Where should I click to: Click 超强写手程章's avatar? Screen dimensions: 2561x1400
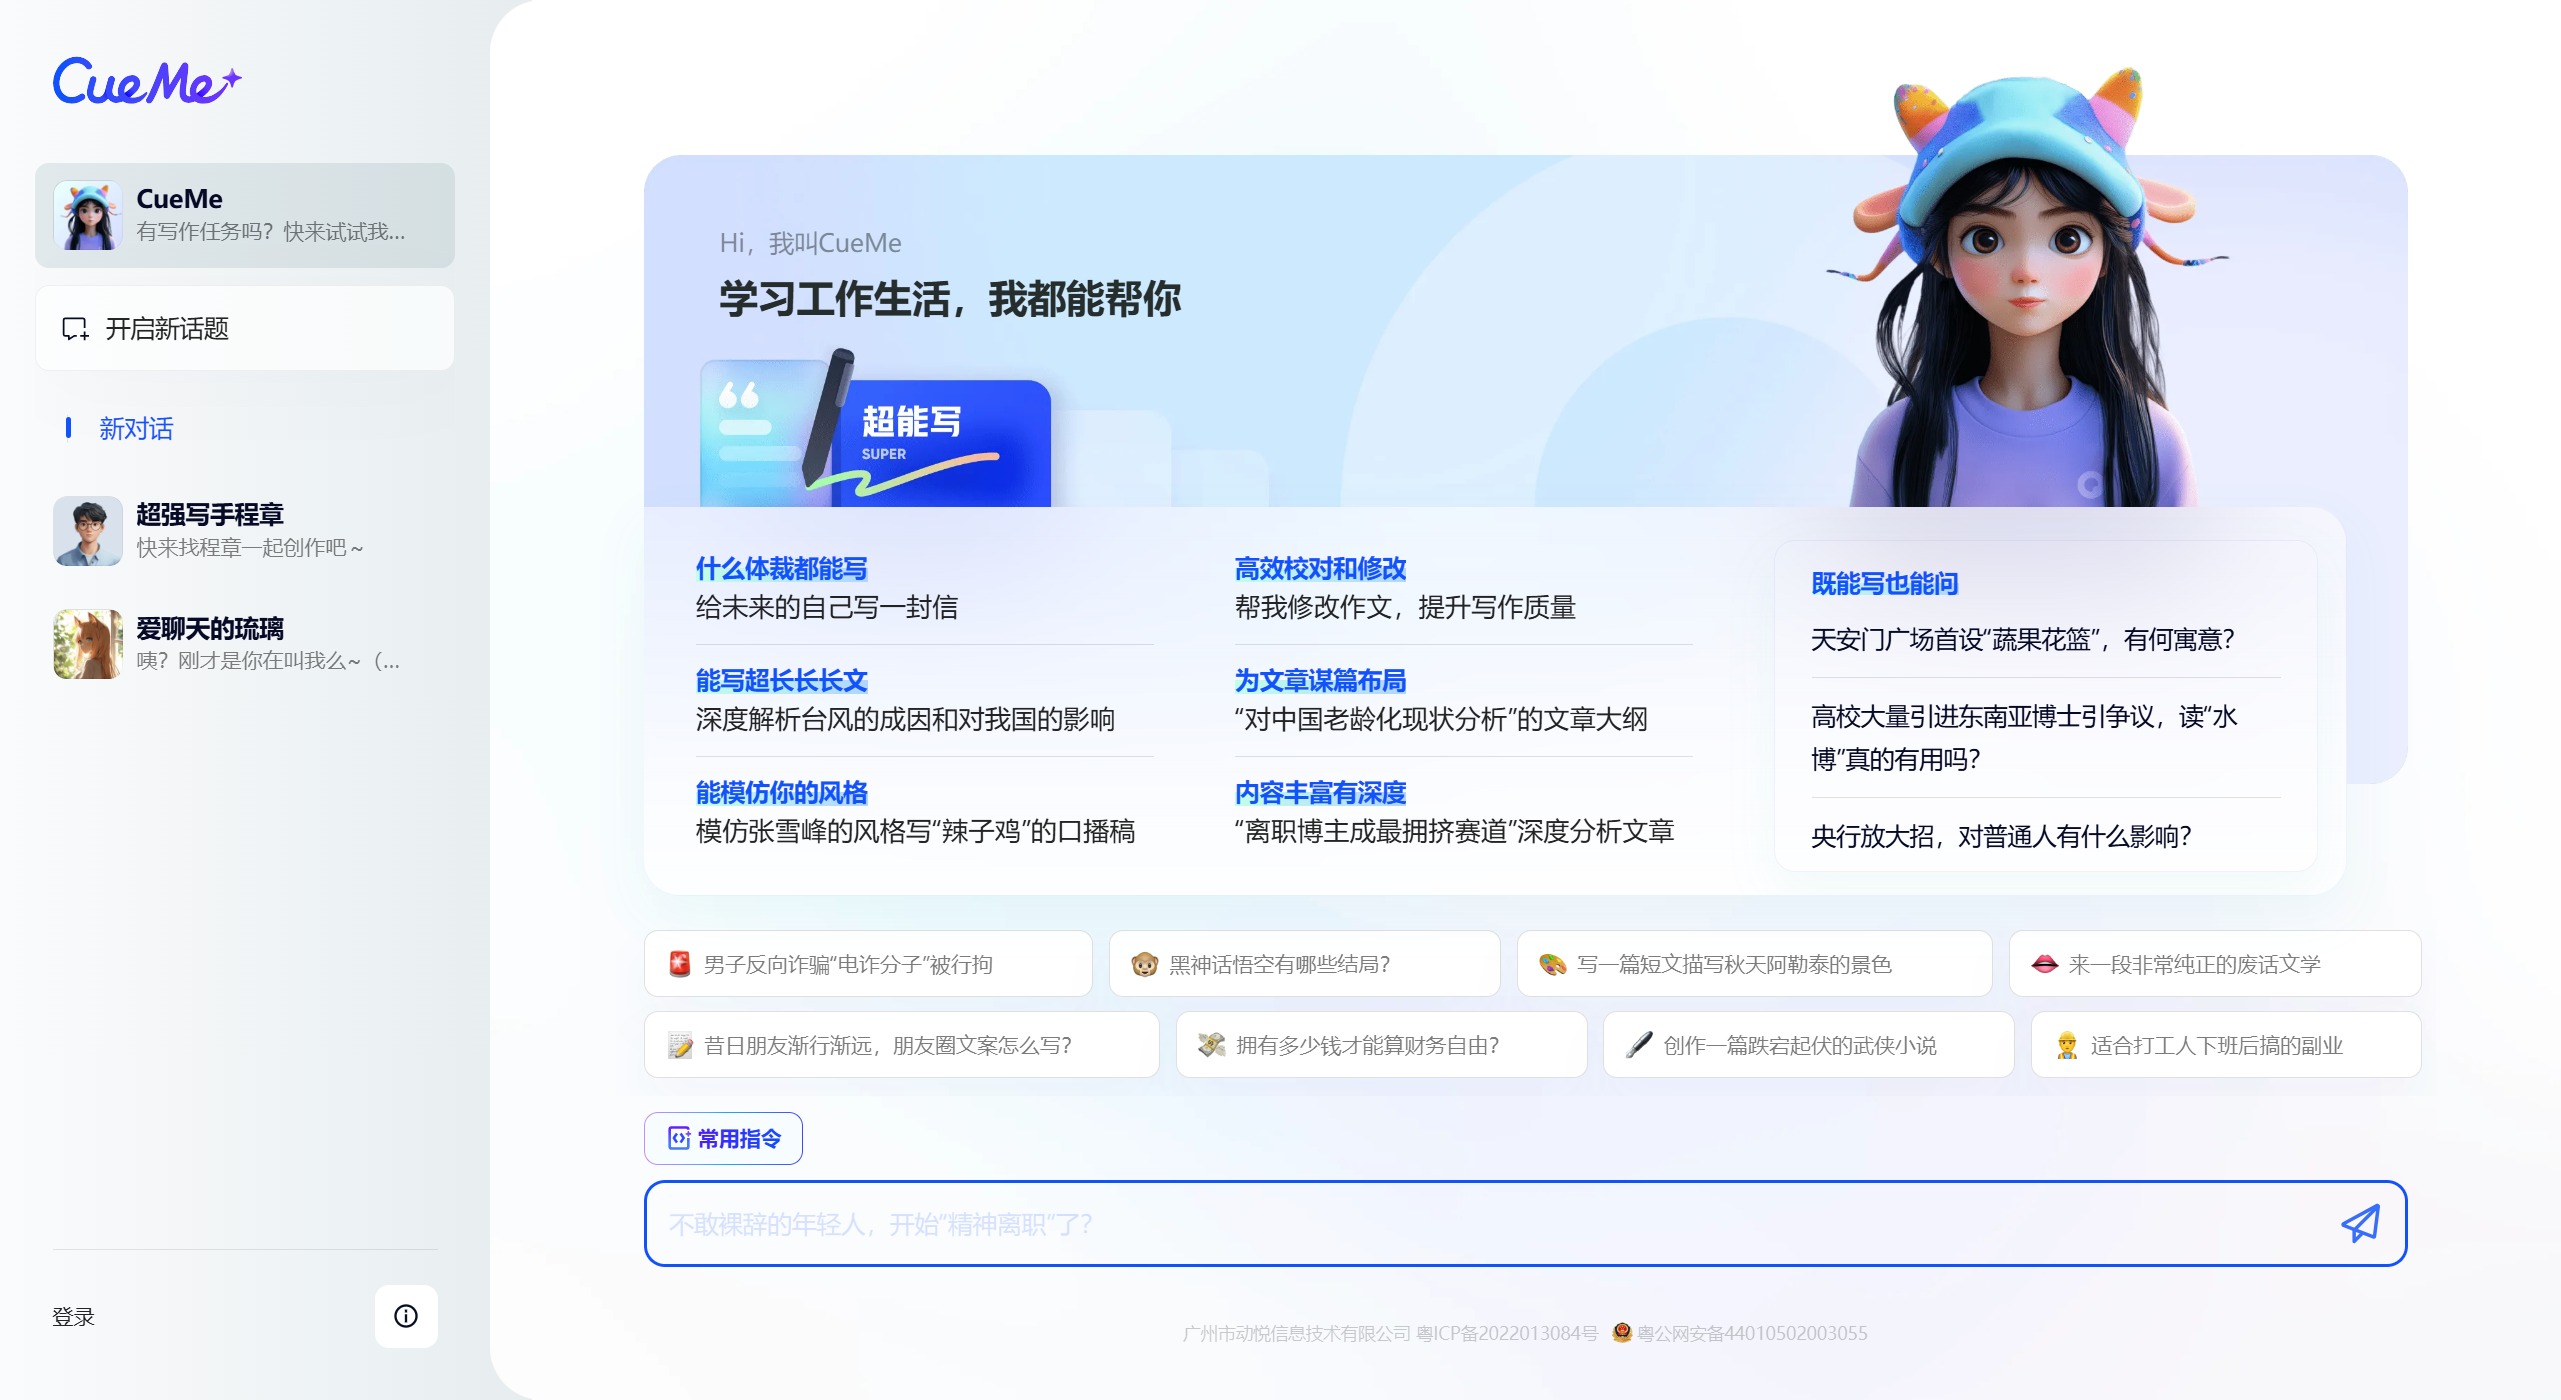pos(88,531)
